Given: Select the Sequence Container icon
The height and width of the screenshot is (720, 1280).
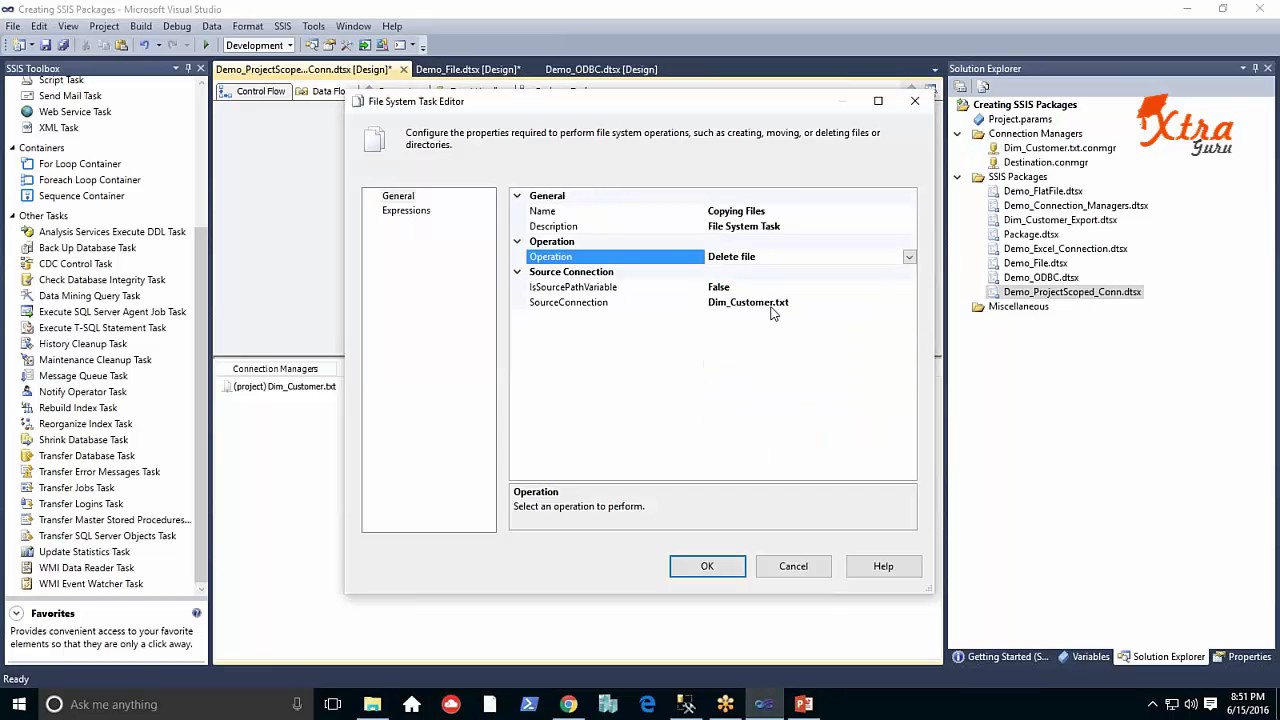Looking at the screenshot, I should point(27,196).
